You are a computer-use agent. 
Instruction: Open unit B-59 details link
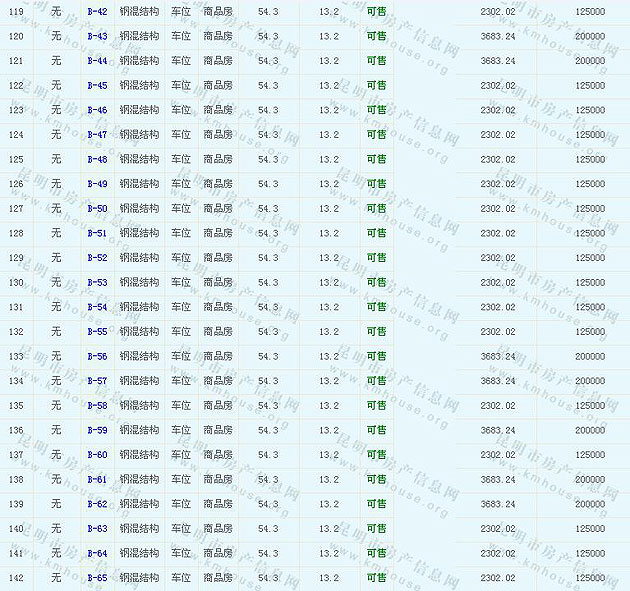pyautogui.click(x=97, y=430)
